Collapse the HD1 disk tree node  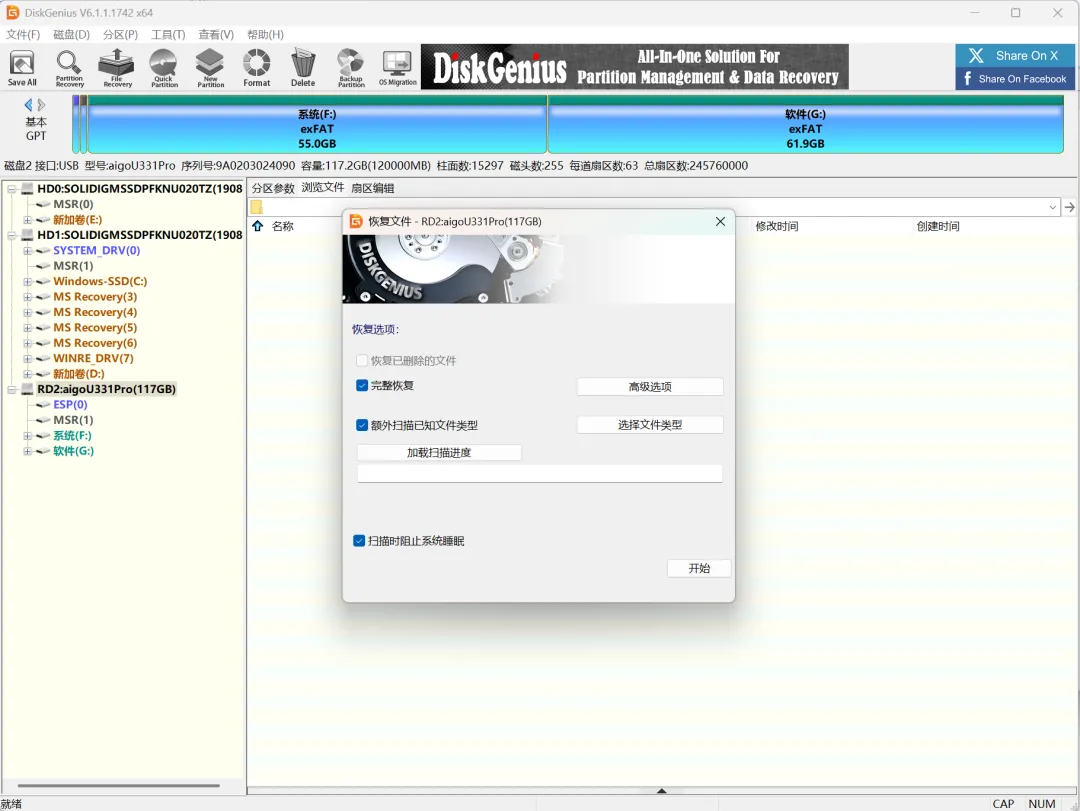pyautogui.click(x=12, y=235)
